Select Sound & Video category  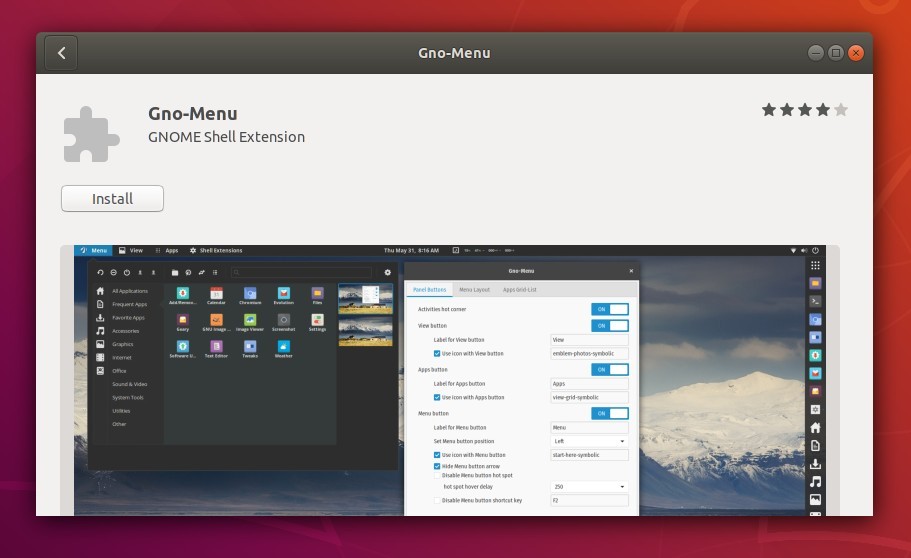pyautogui.click(x=130, y=384)
